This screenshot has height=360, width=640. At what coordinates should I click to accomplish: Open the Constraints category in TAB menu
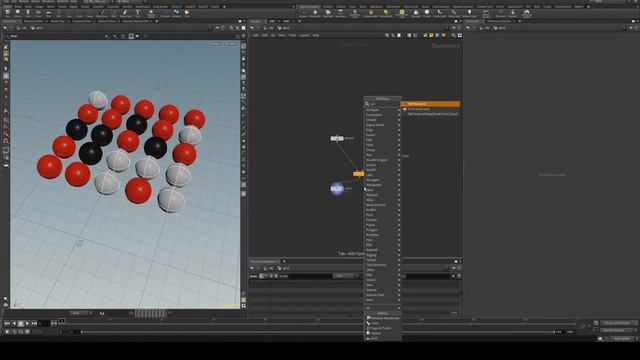click(382, 115)
